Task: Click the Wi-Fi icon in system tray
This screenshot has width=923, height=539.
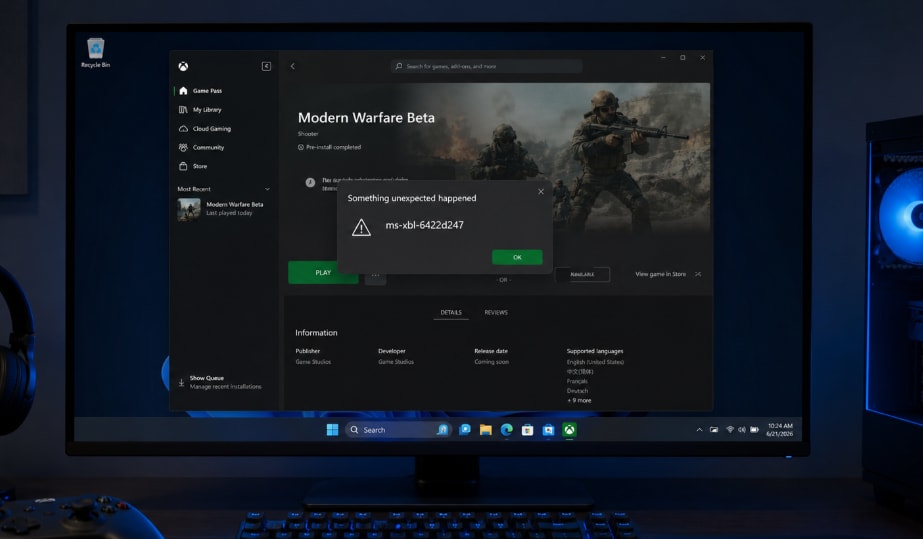Action: (x=730, y=430)
